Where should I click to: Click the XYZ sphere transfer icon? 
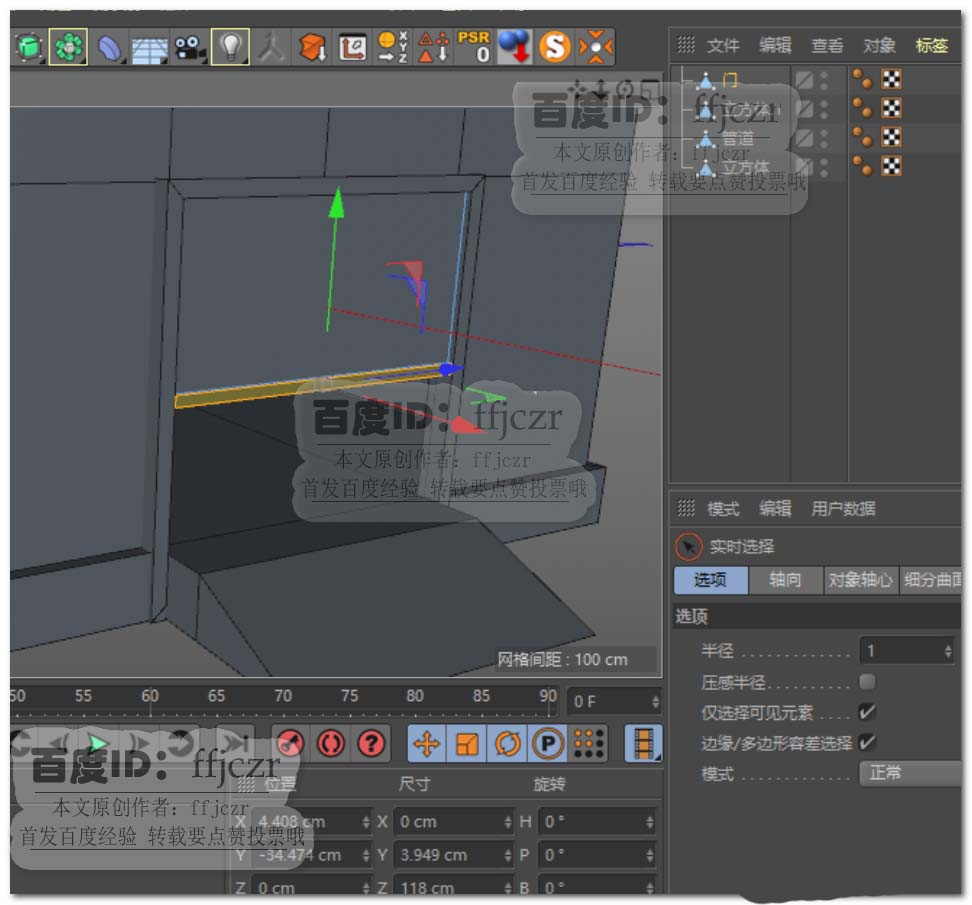pos(392,47)
